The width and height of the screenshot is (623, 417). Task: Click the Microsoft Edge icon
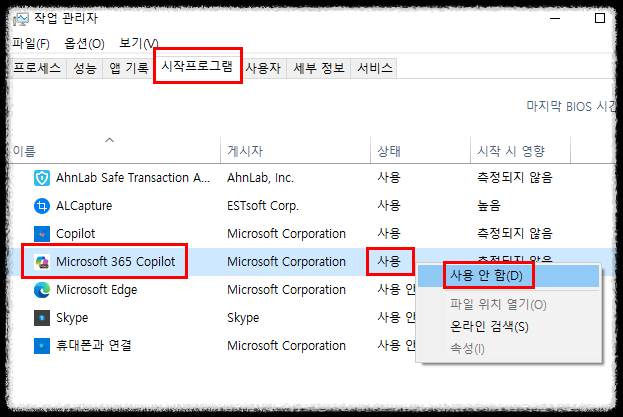pyautogui.click(x=42, y=290)
